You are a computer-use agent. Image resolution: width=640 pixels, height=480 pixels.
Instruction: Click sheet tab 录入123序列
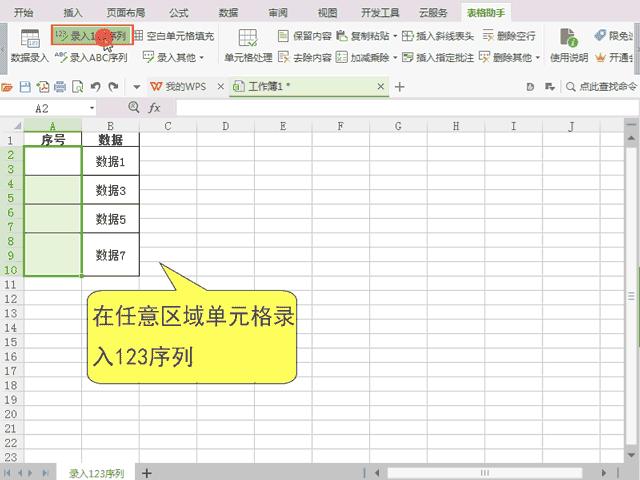[96, 473]
